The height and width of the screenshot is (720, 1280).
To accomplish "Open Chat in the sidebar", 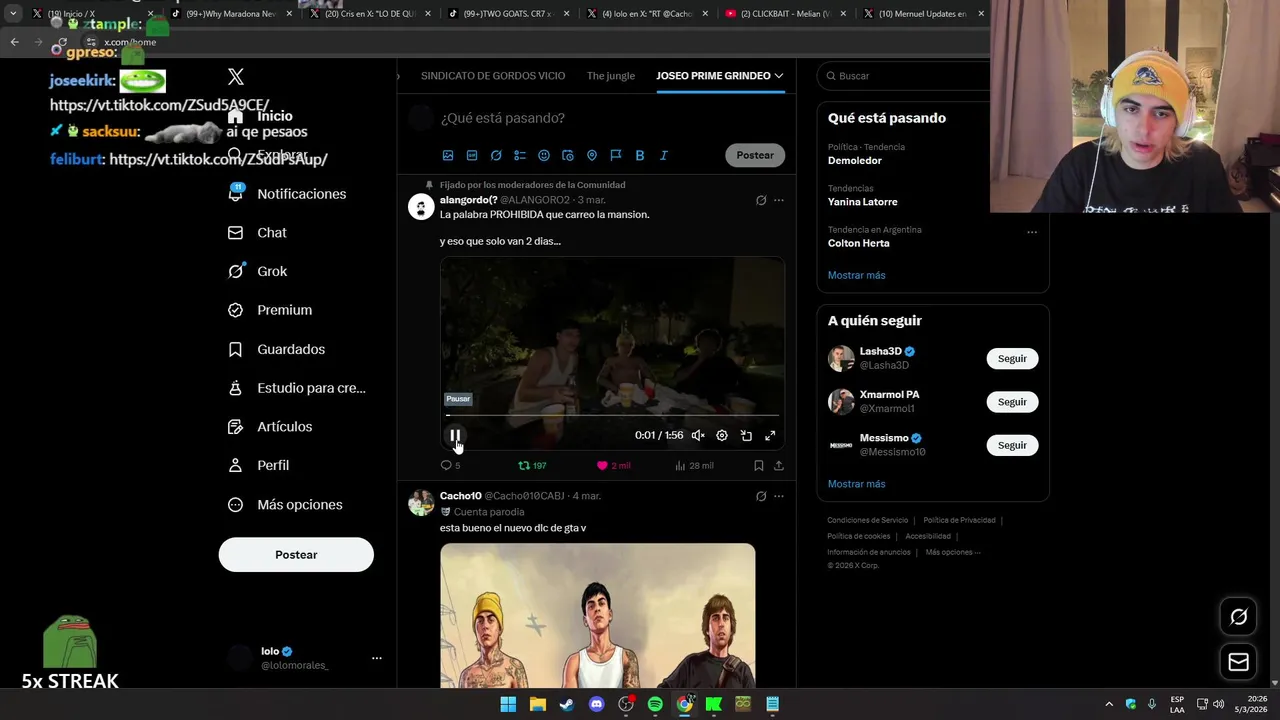I will click(x=257, y=233).
